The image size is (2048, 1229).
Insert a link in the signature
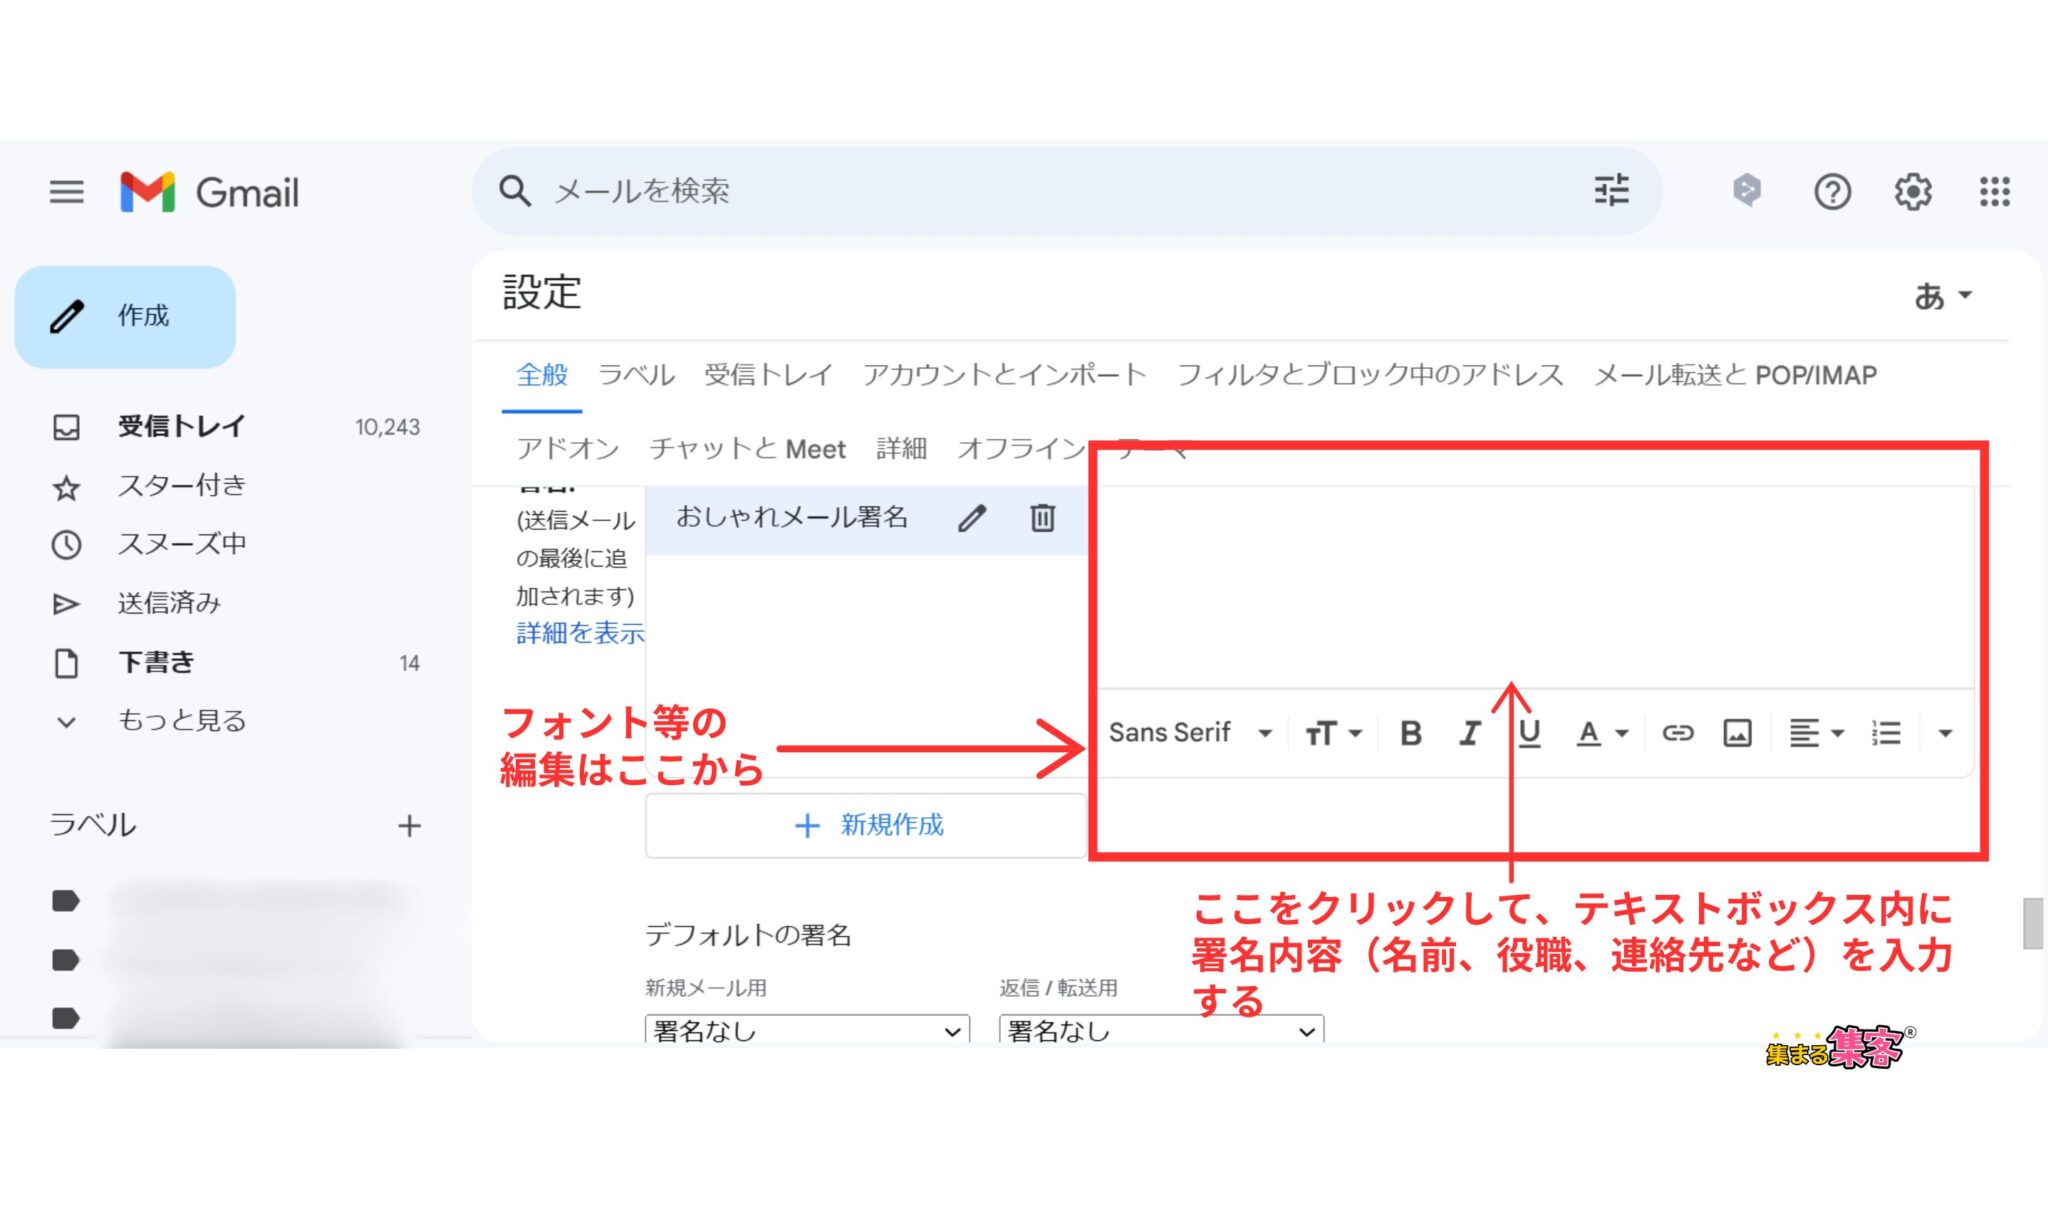click(1677, 733)
